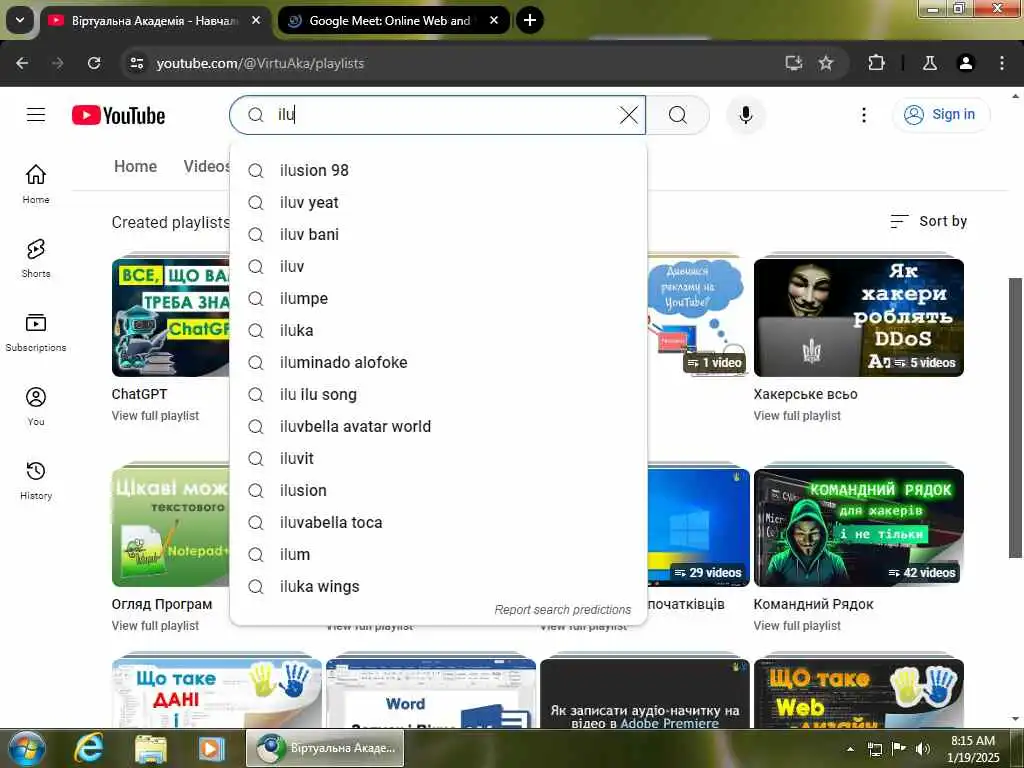
Task: Open the ChatGPT playlist title
Action: coord(139,394)
